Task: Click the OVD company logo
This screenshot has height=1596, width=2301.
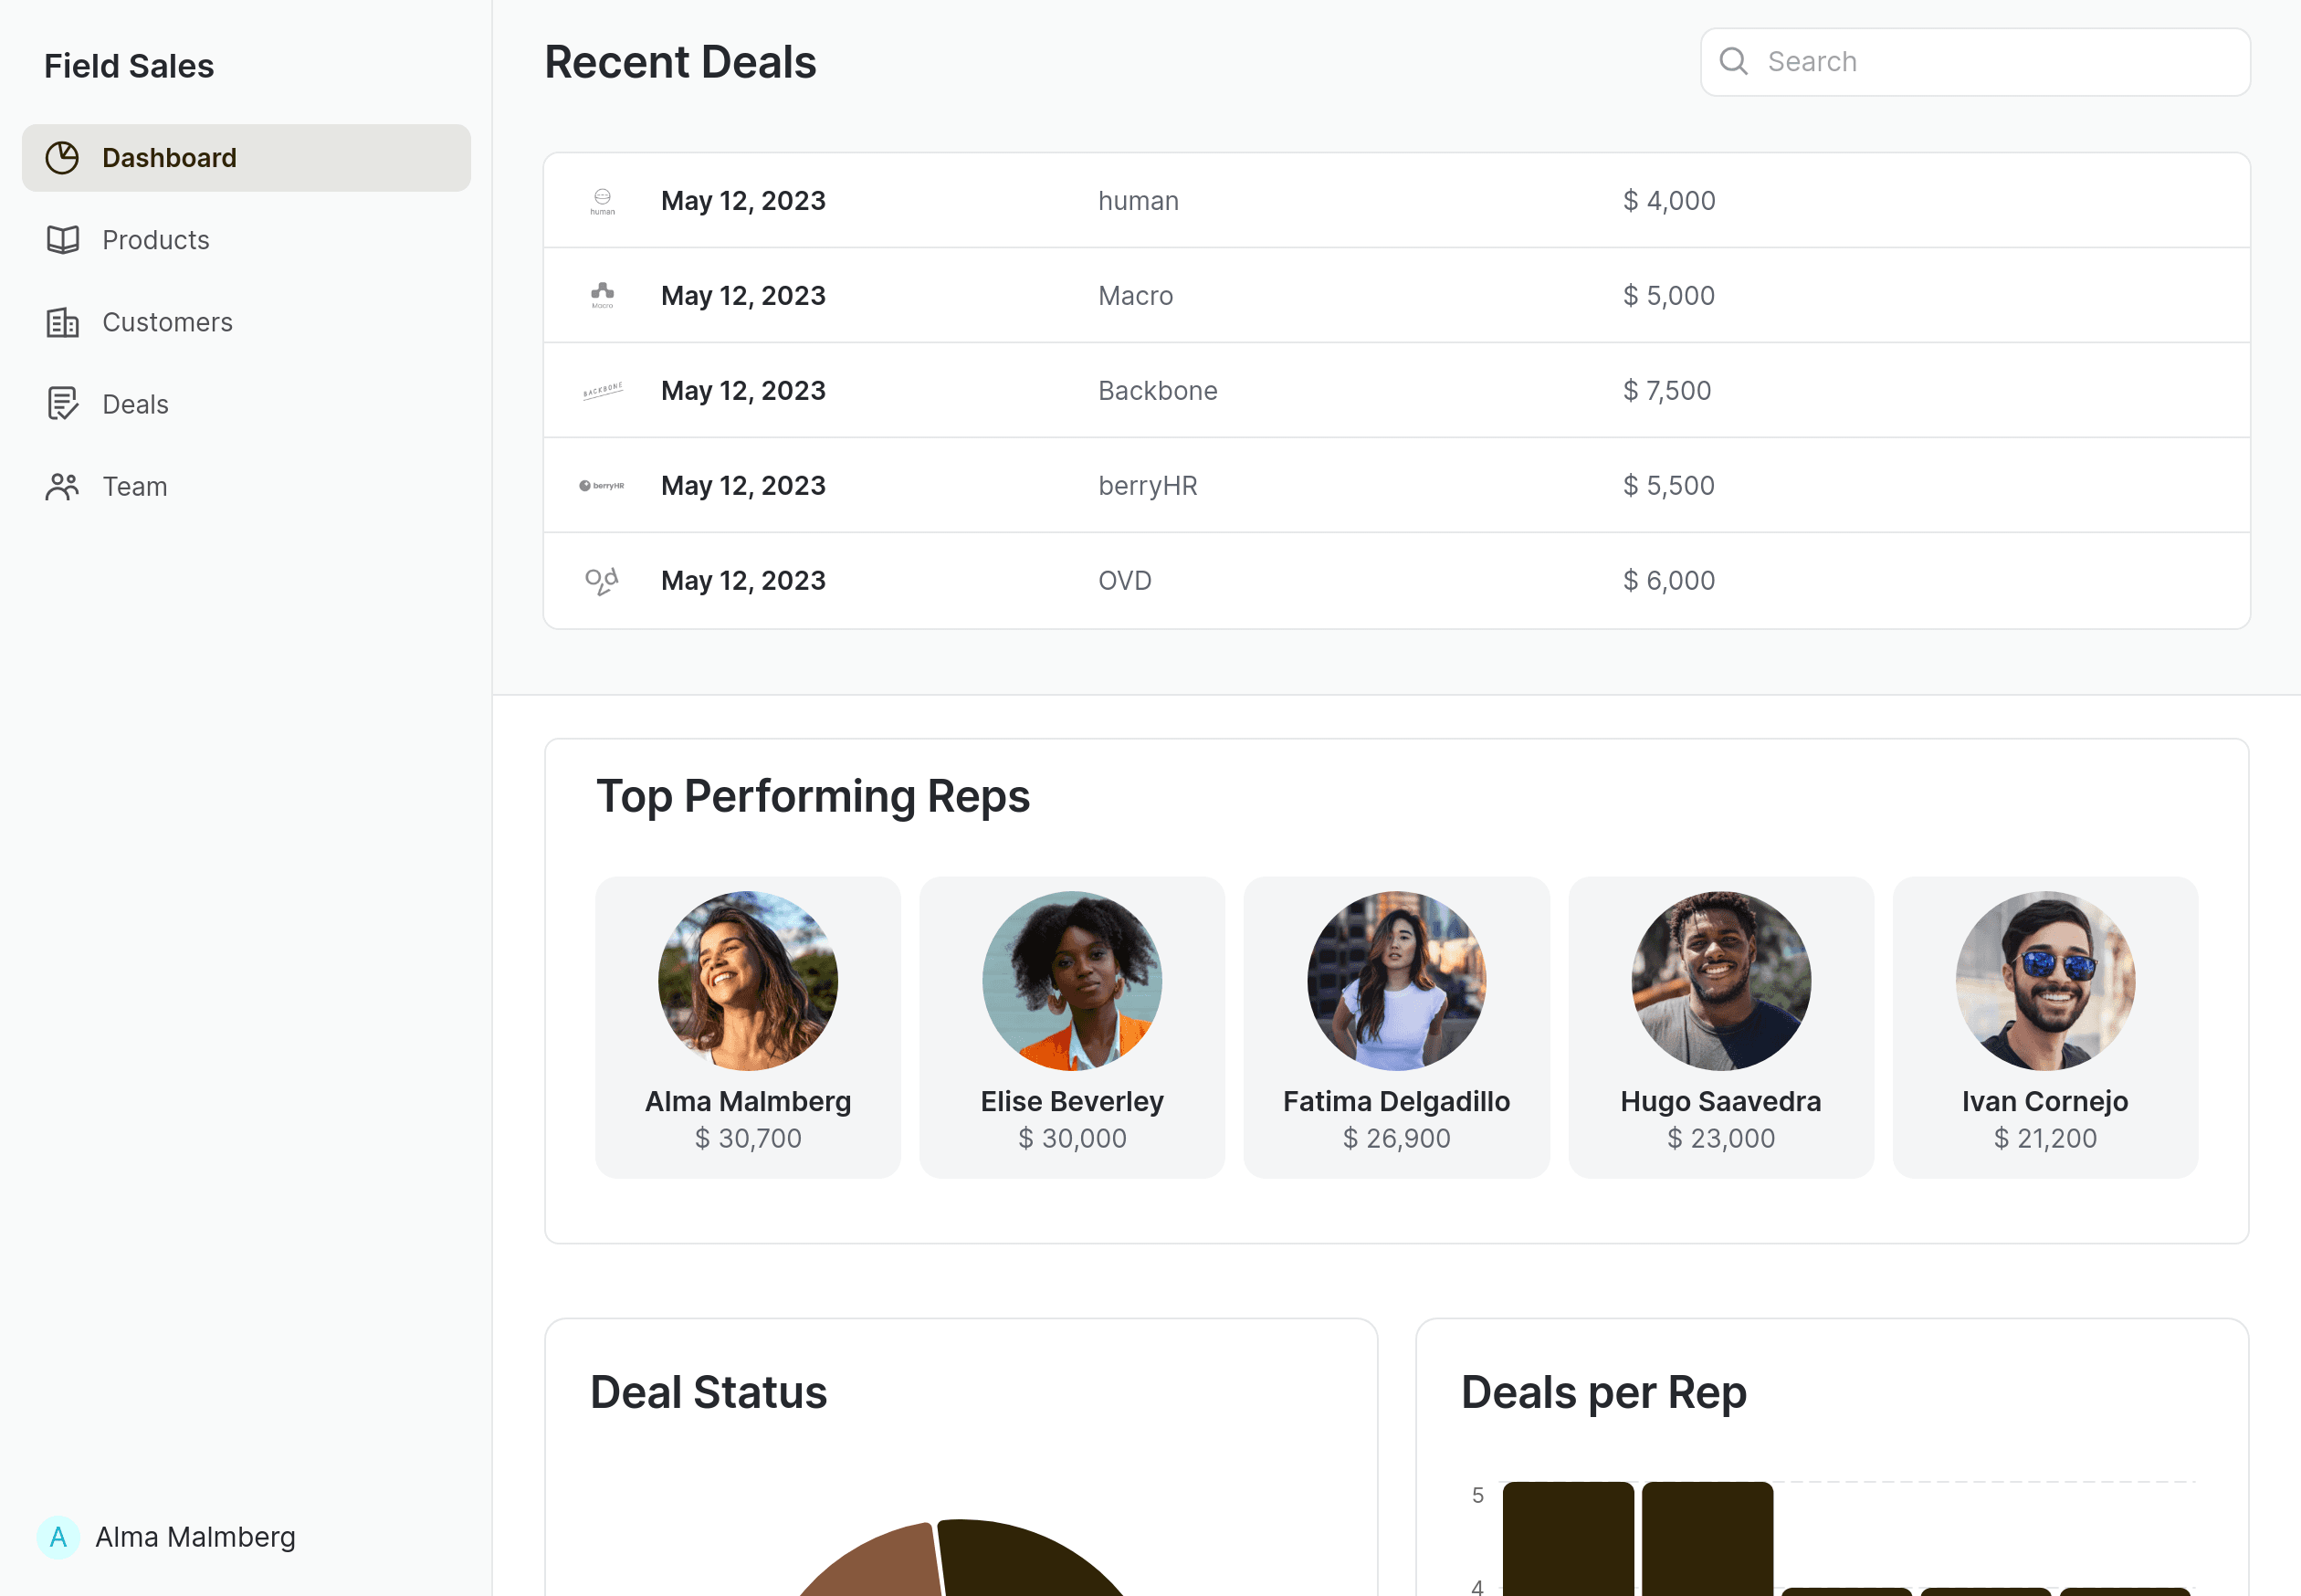Action: point(602,581)
